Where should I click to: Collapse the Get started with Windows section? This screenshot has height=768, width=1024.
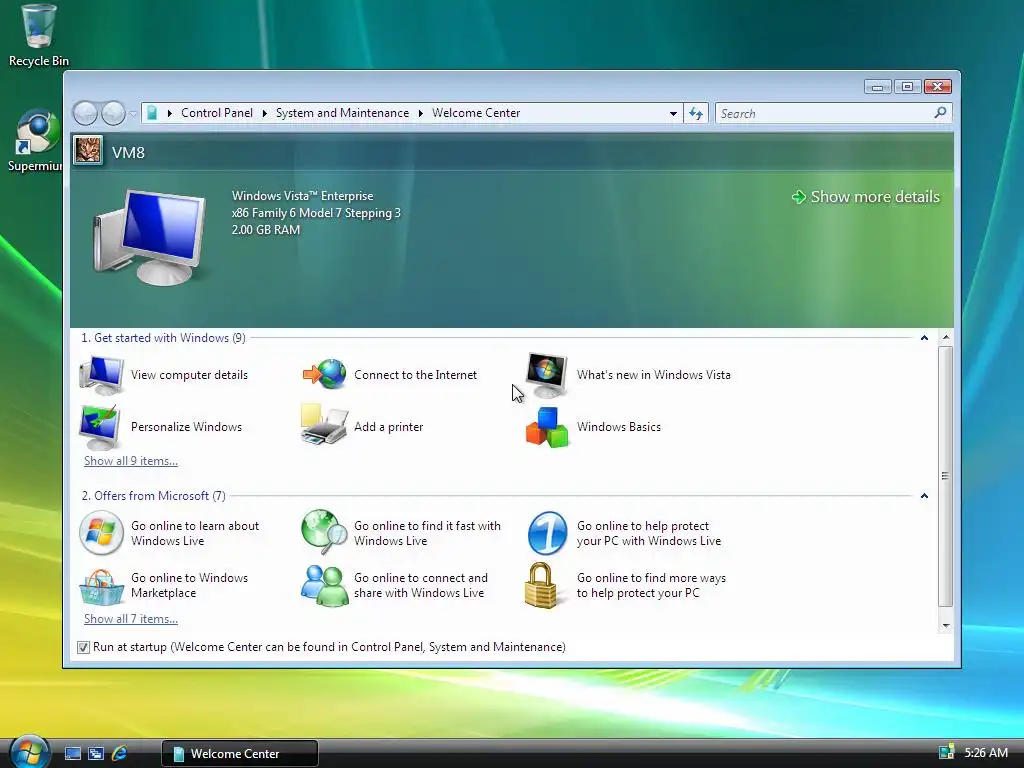tap(924, 338)
